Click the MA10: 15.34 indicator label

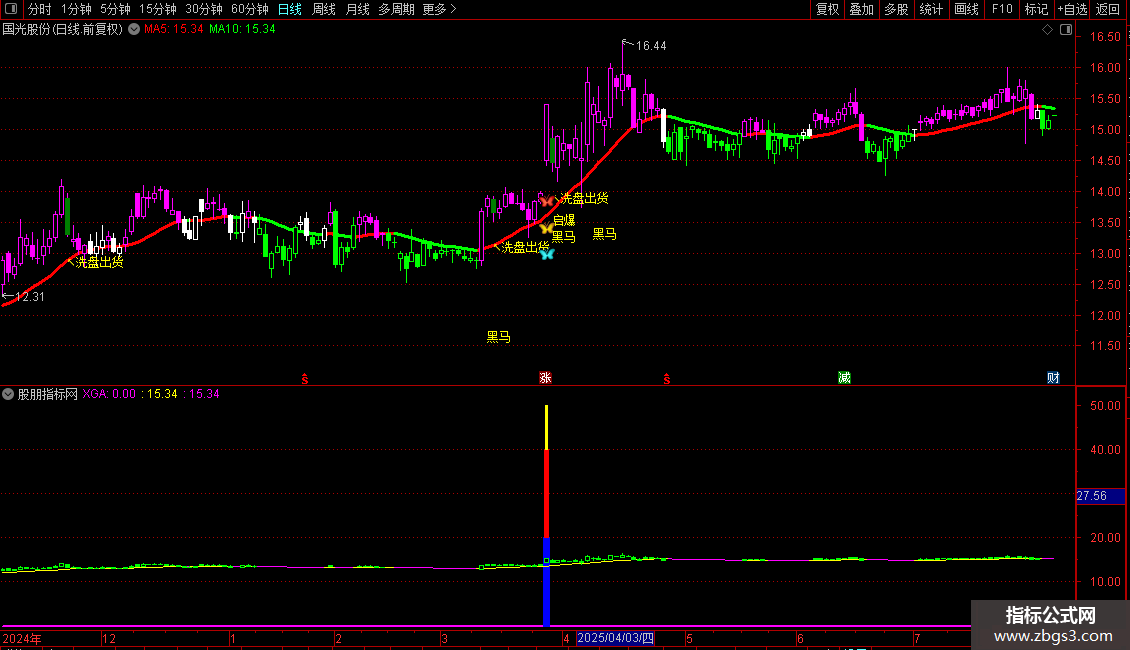(242, 29)
